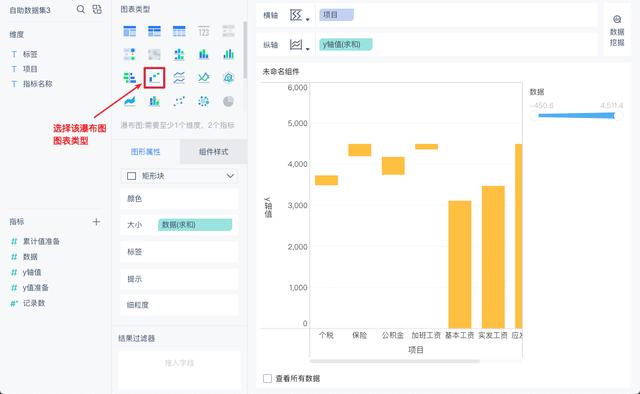
Task: Select the highlighted waterfall chart icon
Action: click(x=154, y=78)
